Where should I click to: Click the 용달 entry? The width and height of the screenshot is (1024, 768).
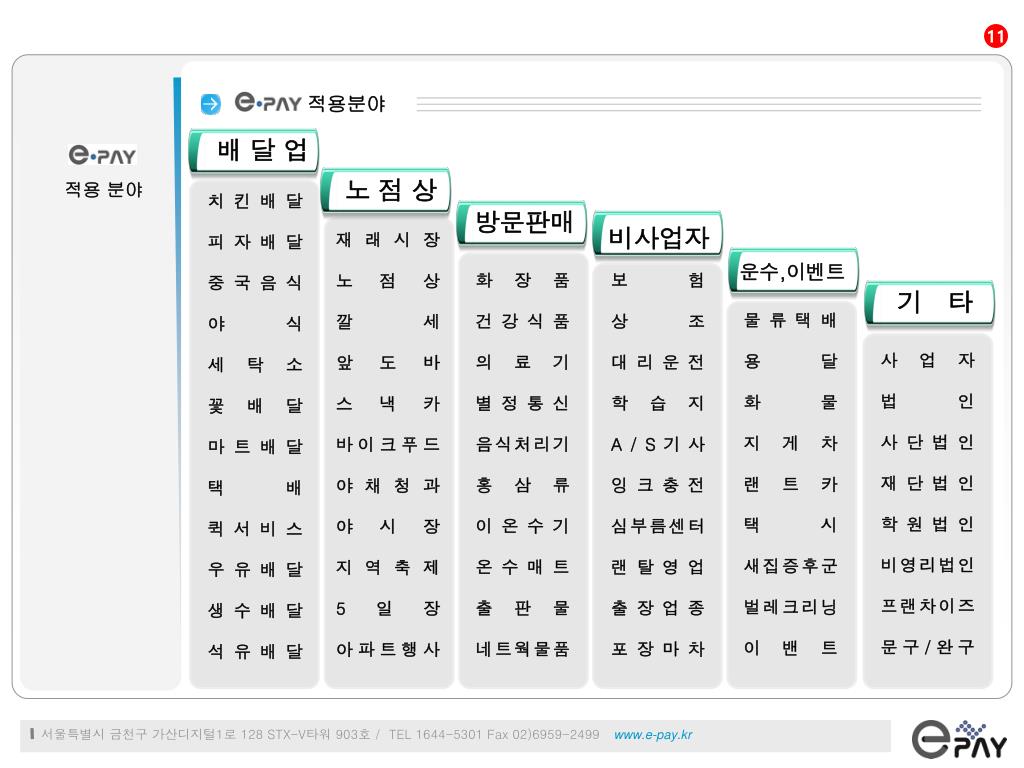tap(790, 361)
